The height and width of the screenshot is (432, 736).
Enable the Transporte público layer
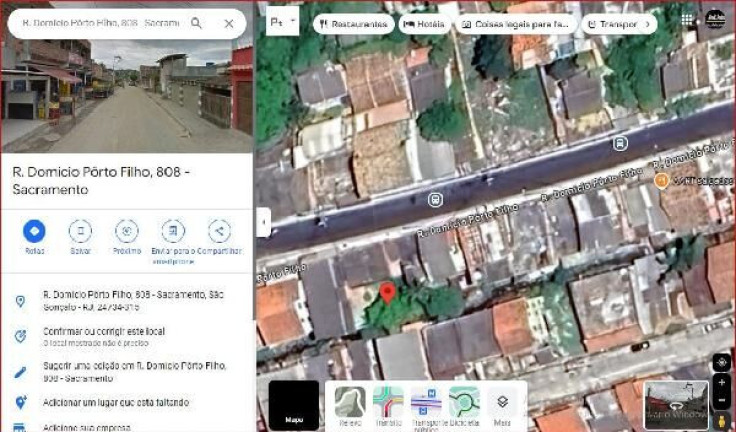point(426,407)
